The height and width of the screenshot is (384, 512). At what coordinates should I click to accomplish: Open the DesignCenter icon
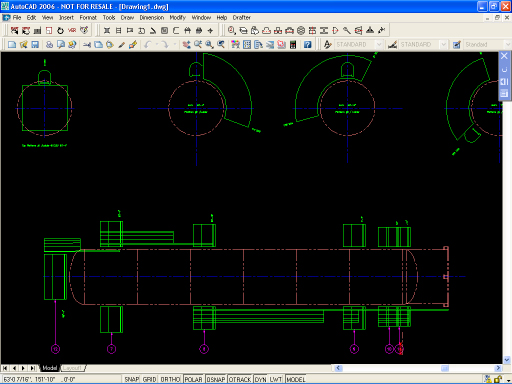click(247, 44)
